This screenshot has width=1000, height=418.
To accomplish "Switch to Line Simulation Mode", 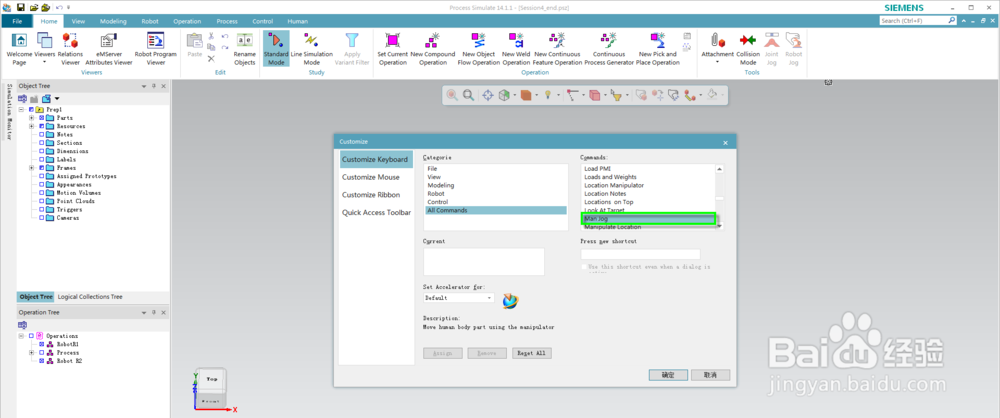I will click(x=312, y=49).
